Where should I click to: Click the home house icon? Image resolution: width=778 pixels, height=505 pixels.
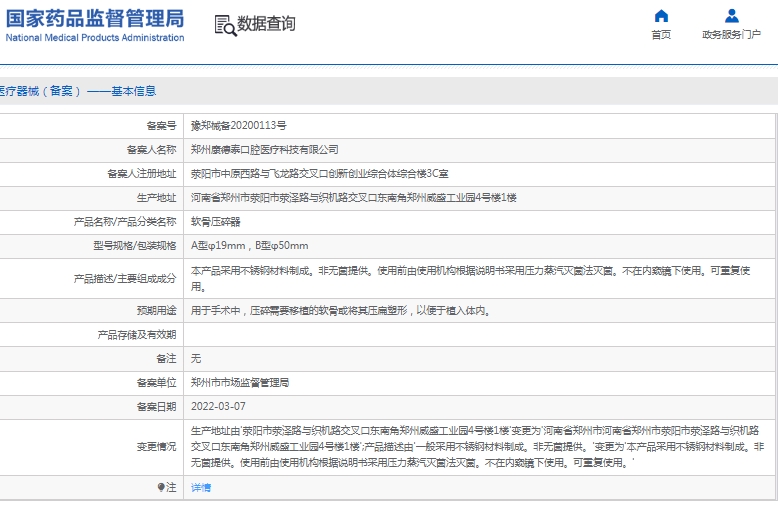661,16
